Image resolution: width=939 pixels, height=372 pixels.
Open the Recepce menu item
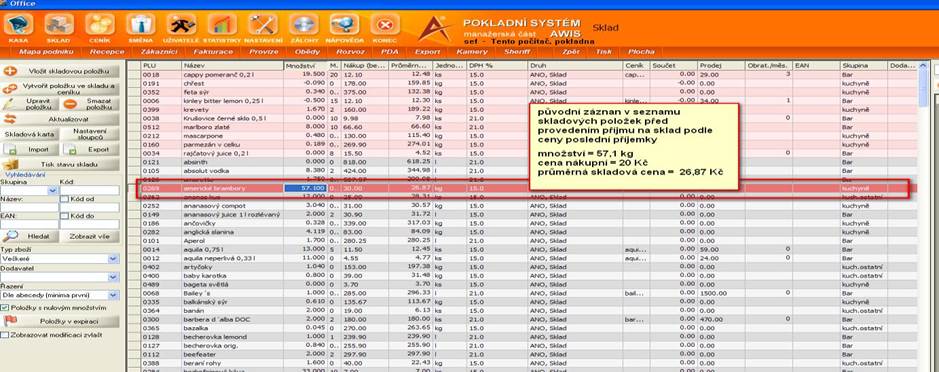[107, 52]
